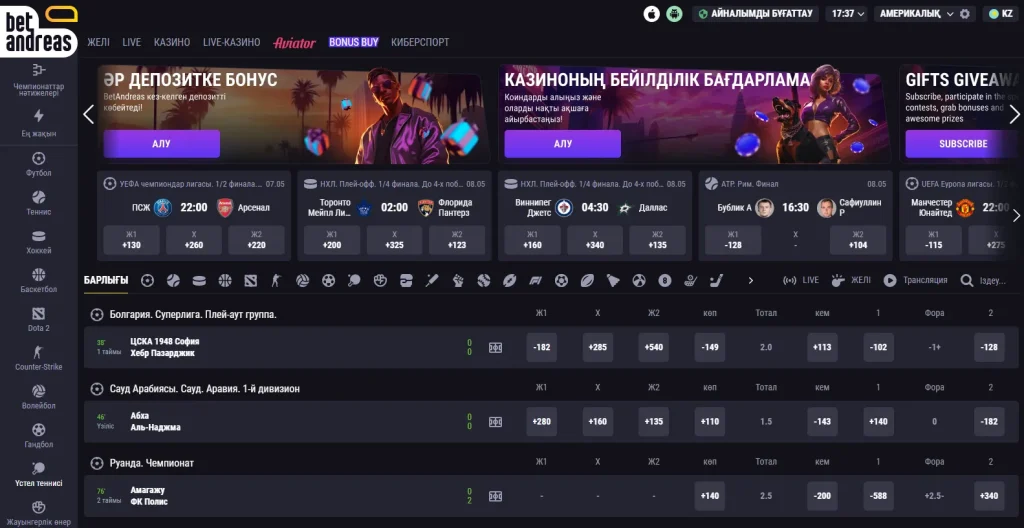Select X +325 for Торонто vs Флорида
1024x528 pixels.
(x=394, y=240)
